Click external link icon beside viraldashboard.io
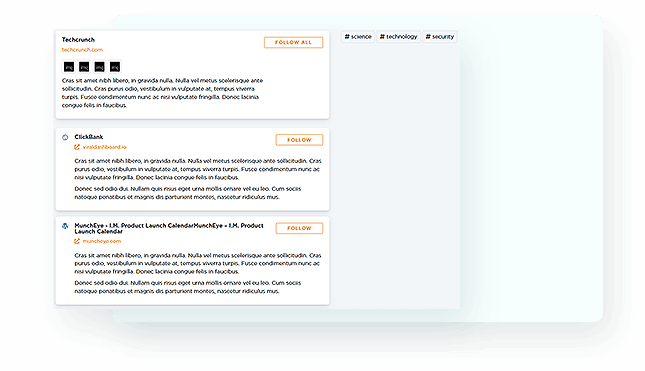The width and height of the screenshot is (645, 371). [x=77, y=147]
